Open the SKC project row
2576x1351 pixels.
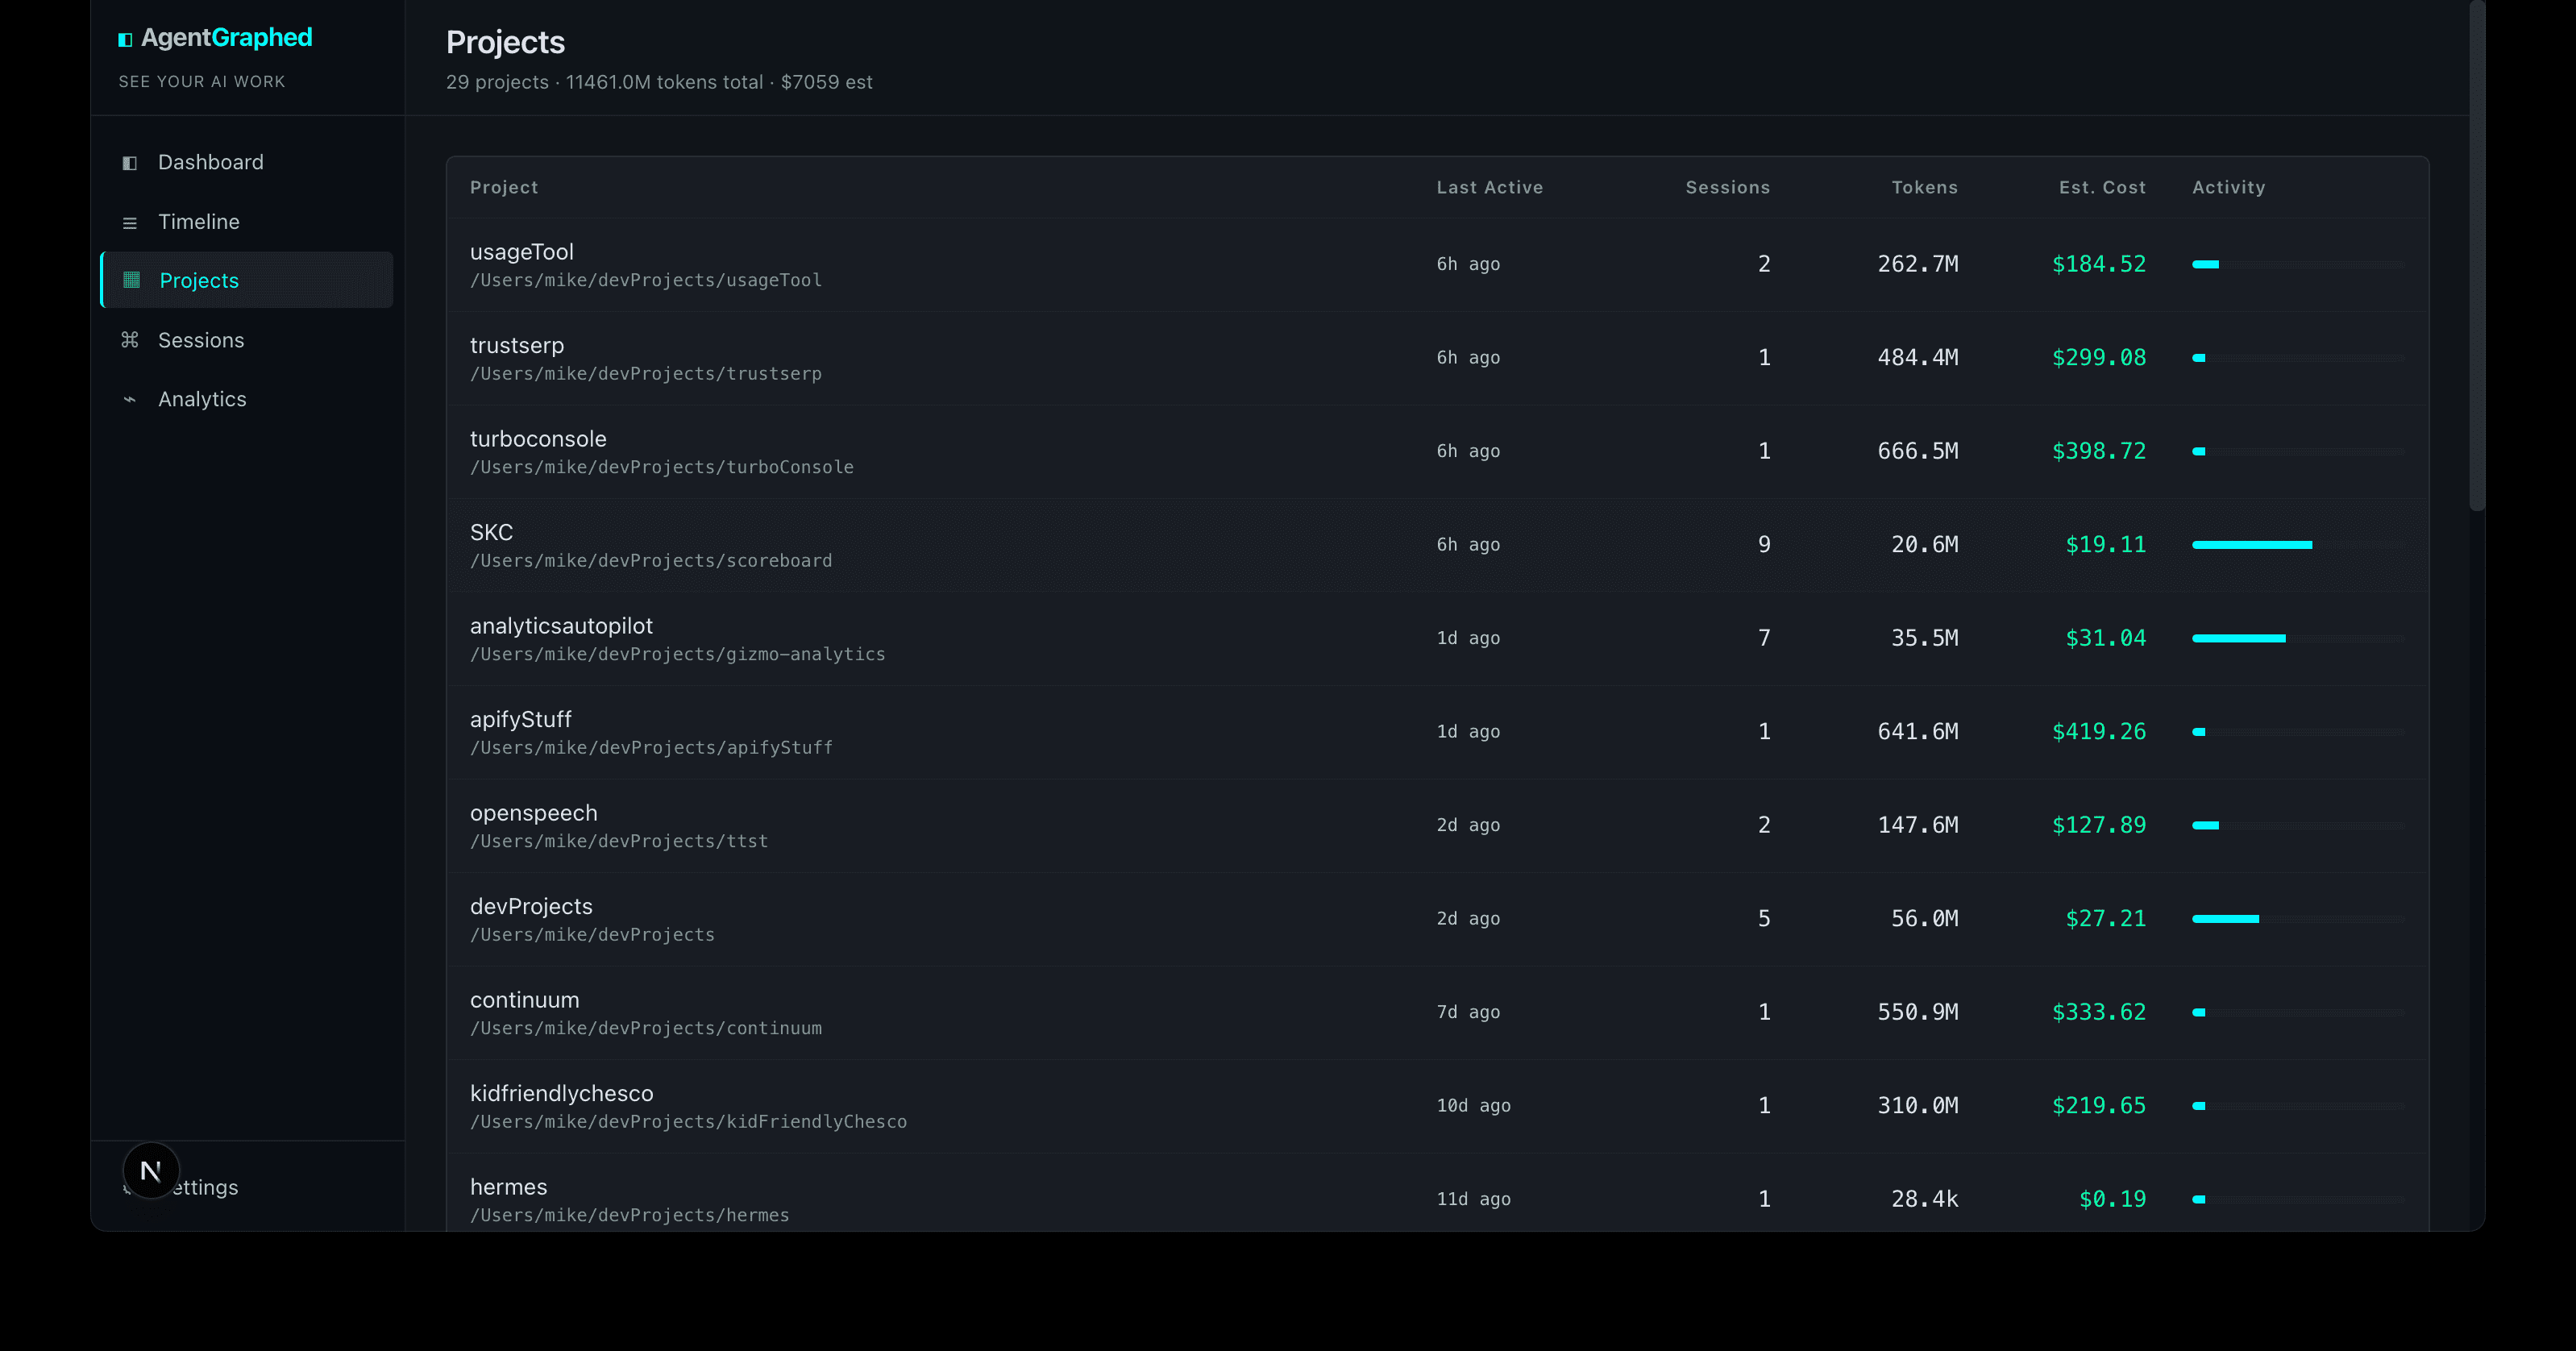[x=1437, y=545]
